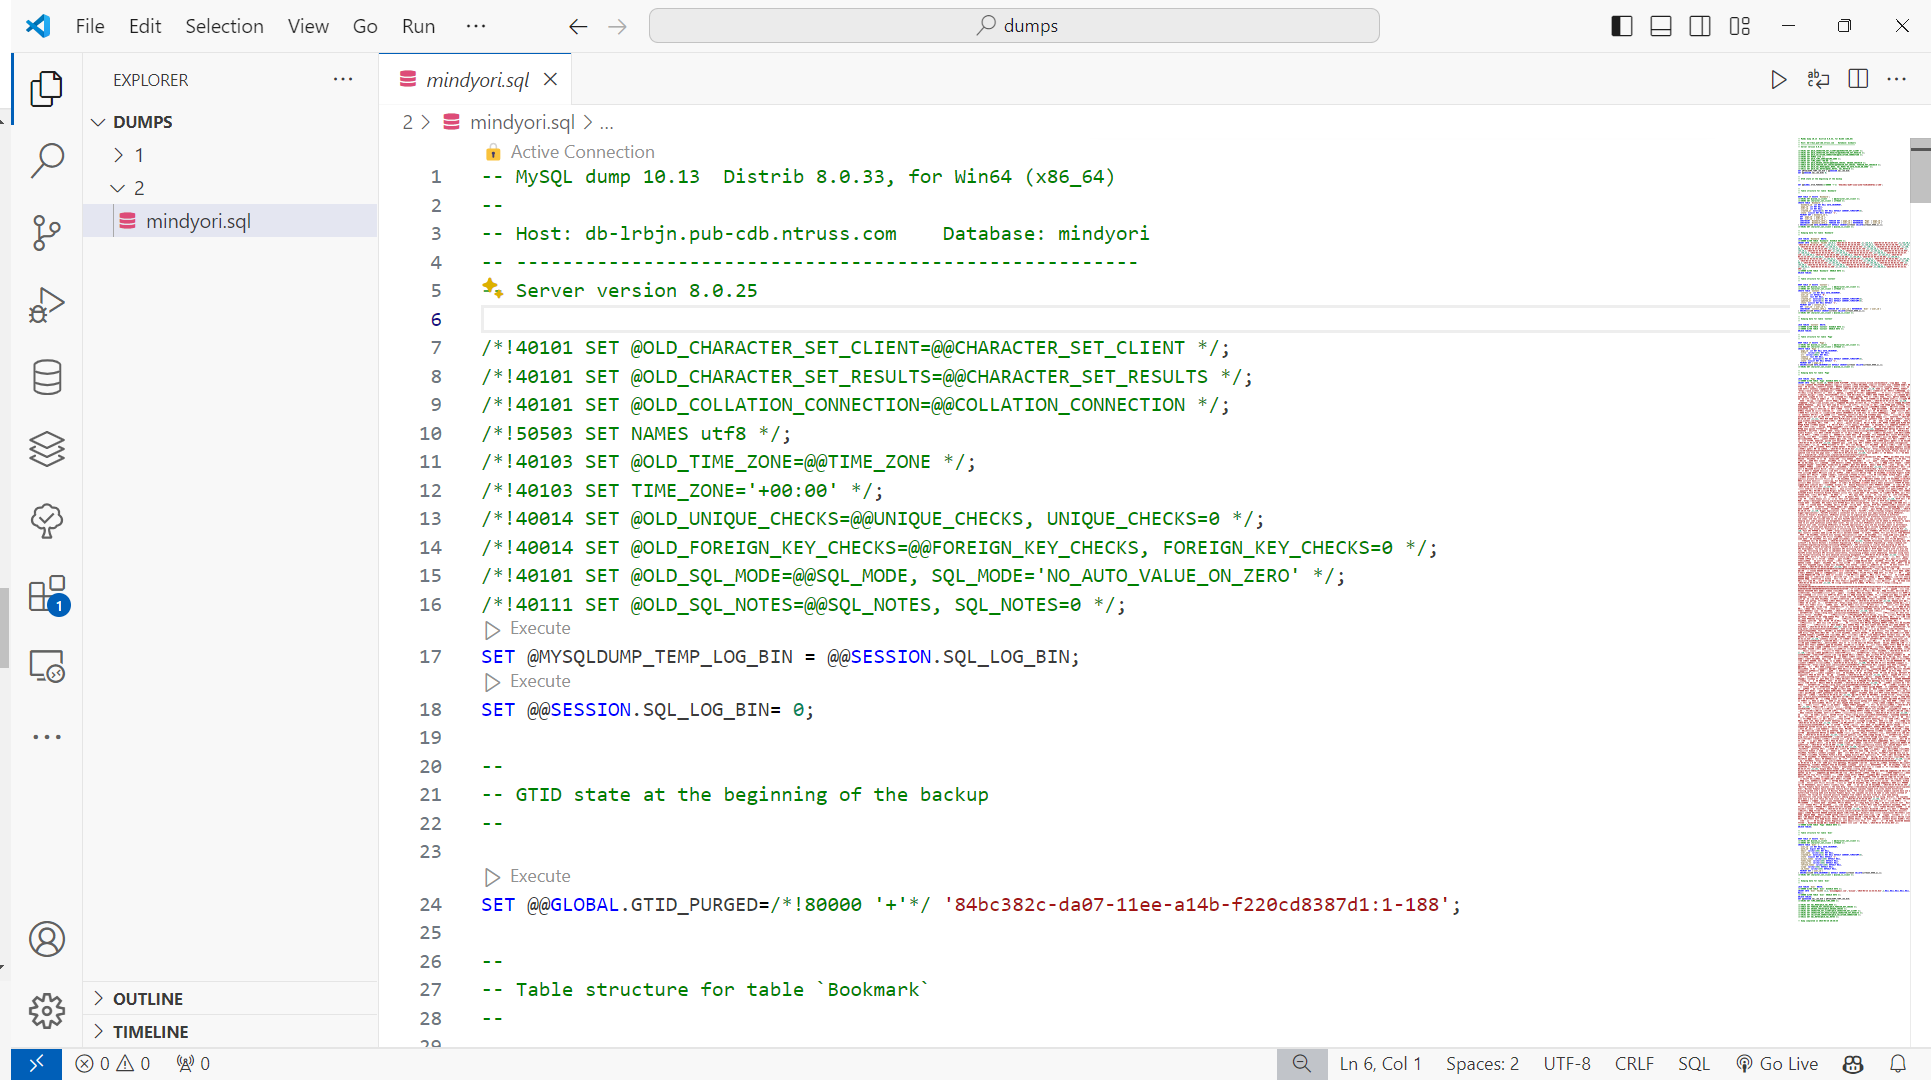Open Run and Debug view
1931x1080 pixels.
pos(47,305)
